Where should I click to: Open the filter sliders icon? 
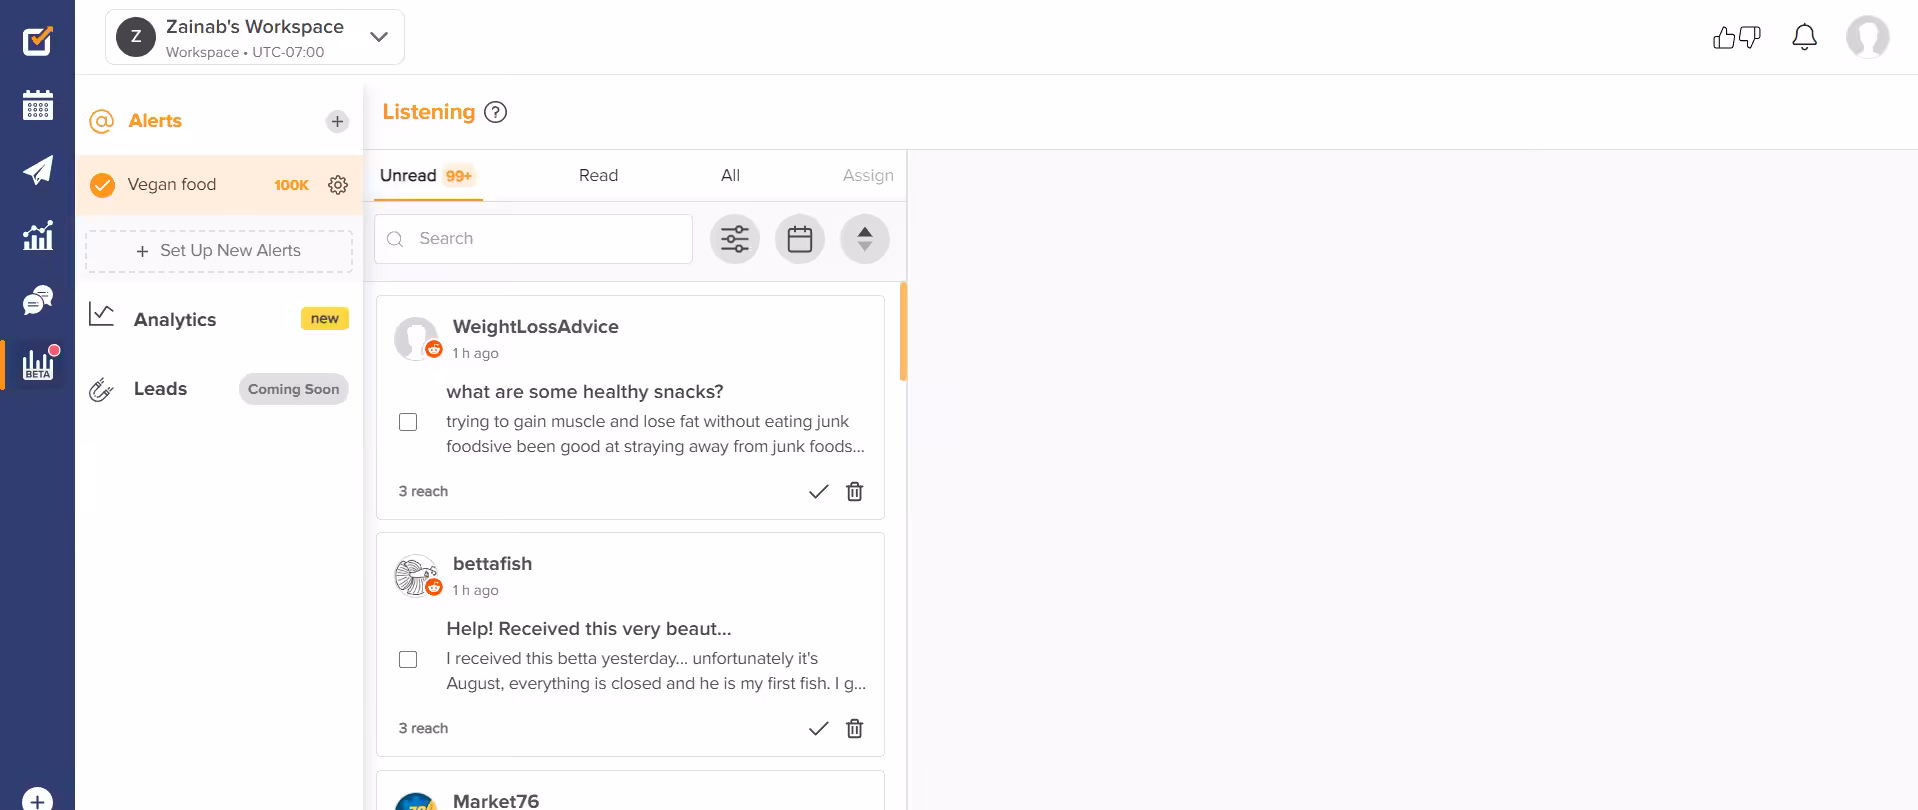click(735, 239)
